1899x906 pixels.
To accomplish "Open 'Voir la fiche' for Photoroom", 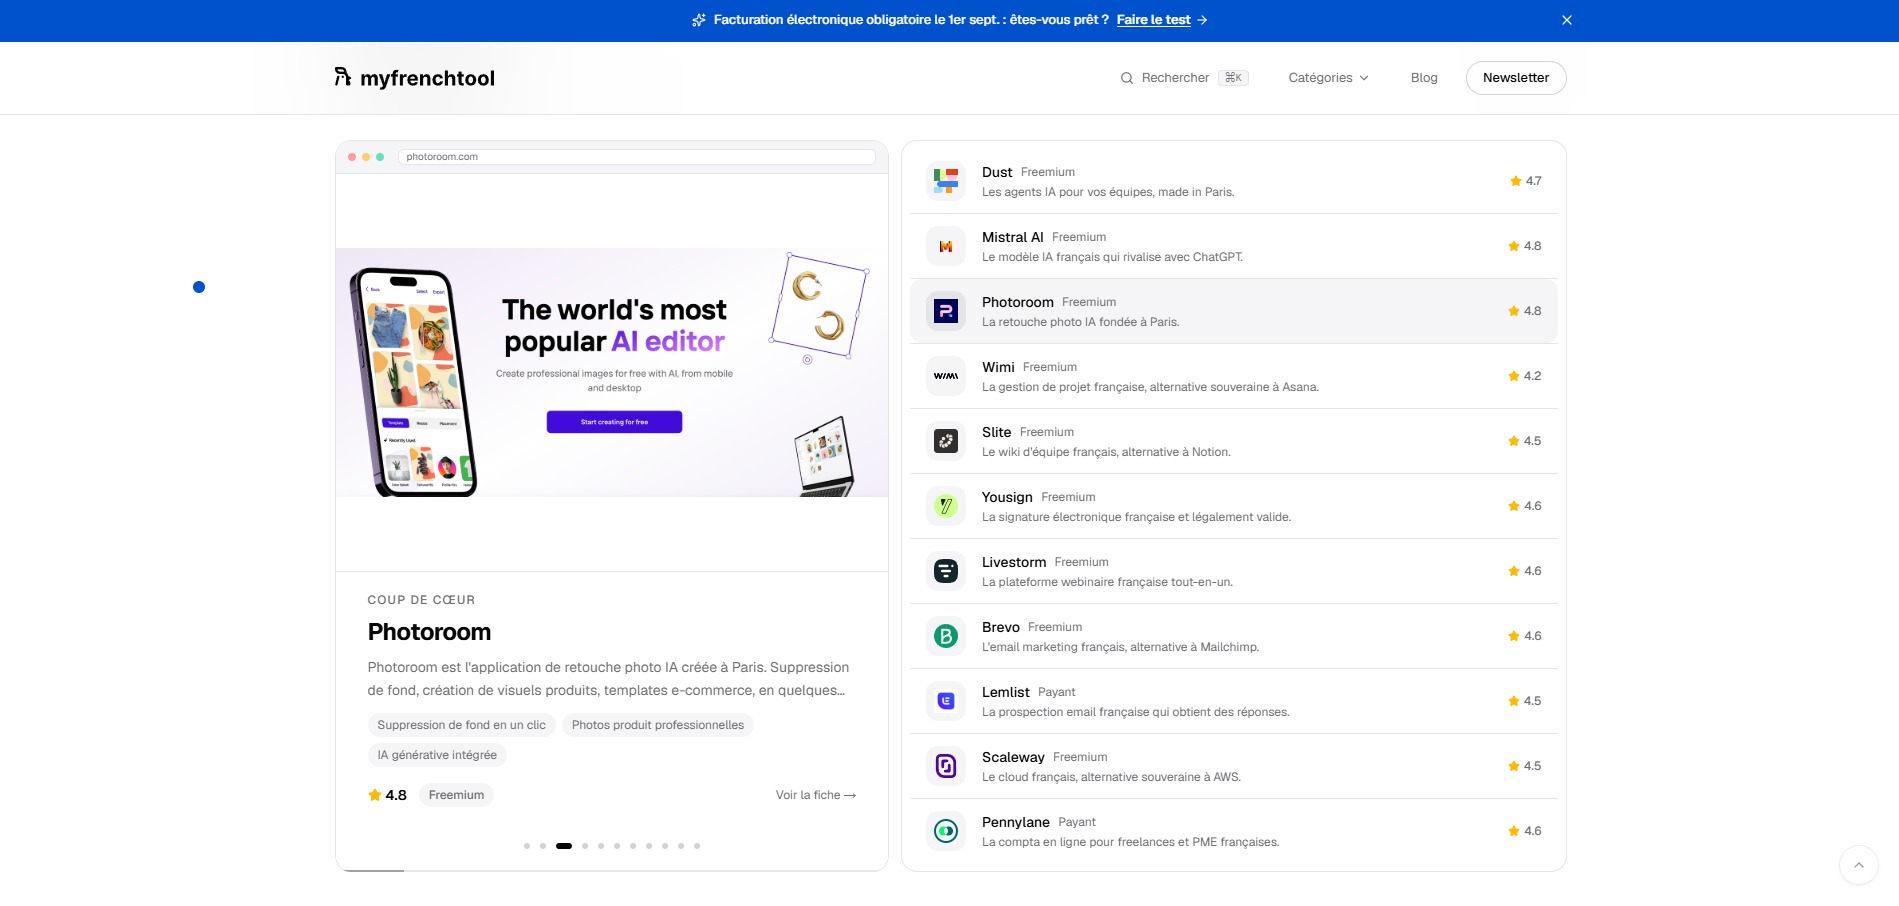I will (816, 795).
